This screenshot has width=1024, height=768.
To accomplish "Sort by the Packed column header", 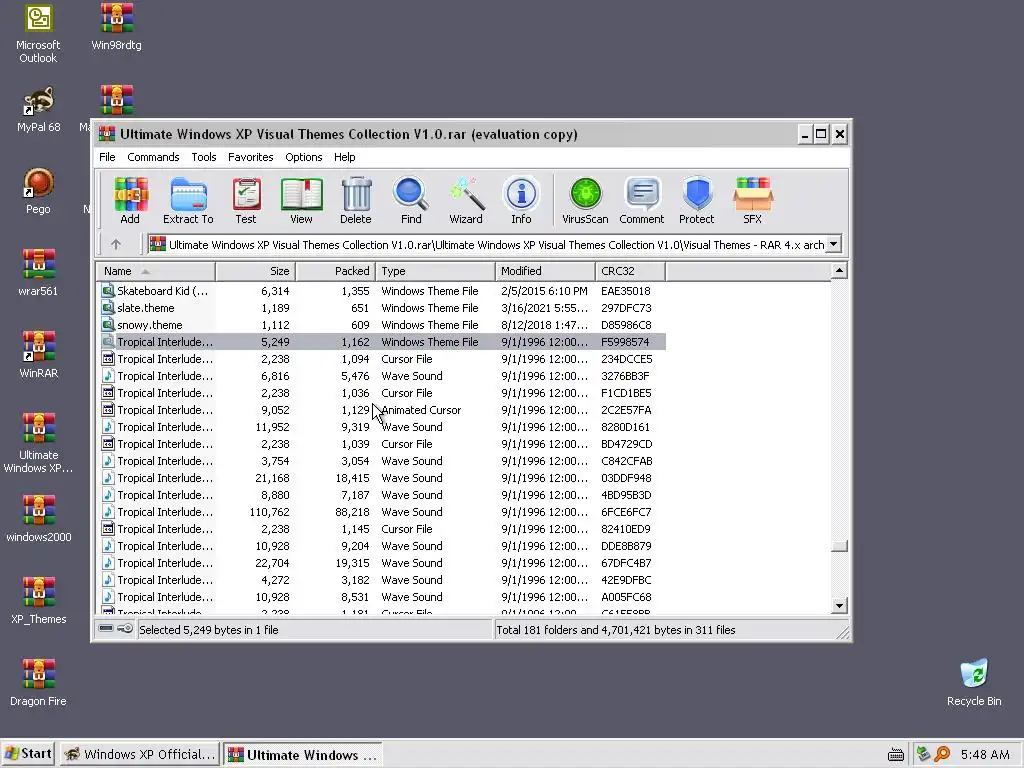I will coord(336,271).
